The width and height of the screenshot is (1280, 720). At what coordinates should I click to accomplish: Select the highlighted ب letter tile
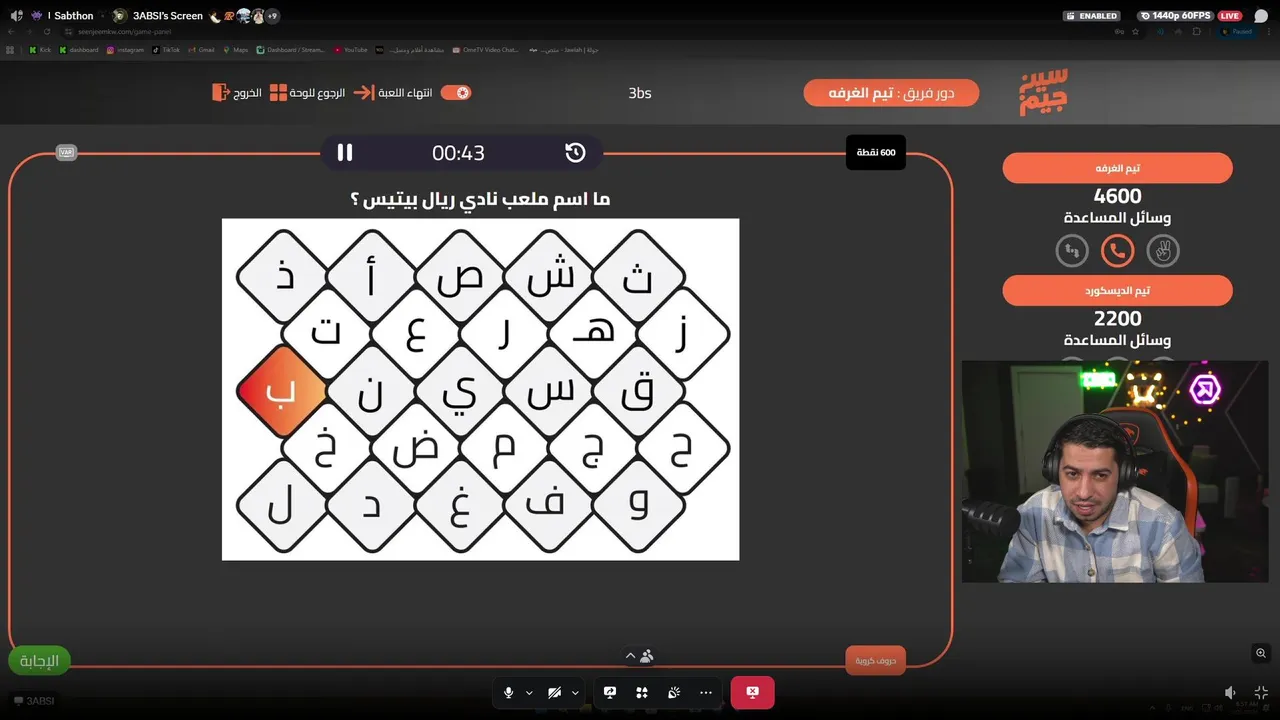tap(282, 391)
